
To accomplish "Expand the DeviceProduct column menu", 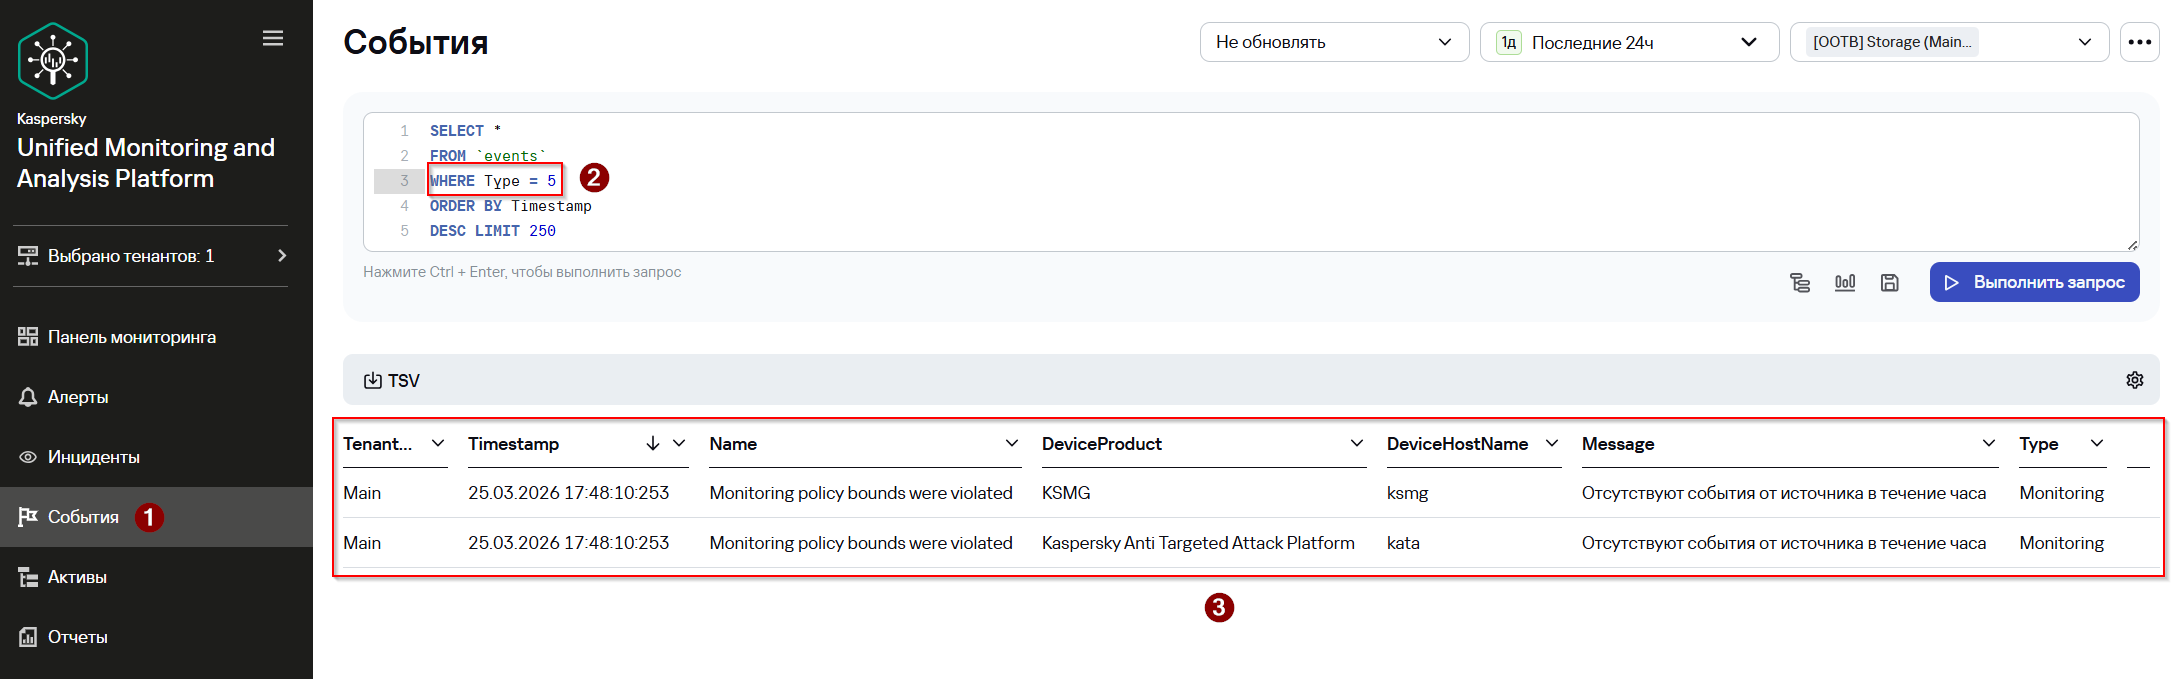I will (1357, 443).
